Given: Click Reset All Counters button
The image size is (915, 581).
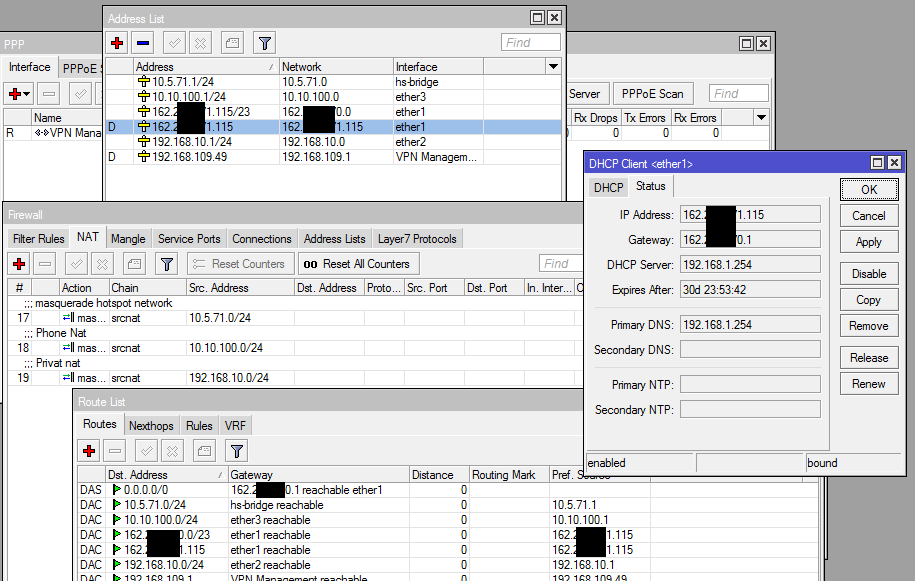Looking at the screenshot, I should (x=357, y=264).
